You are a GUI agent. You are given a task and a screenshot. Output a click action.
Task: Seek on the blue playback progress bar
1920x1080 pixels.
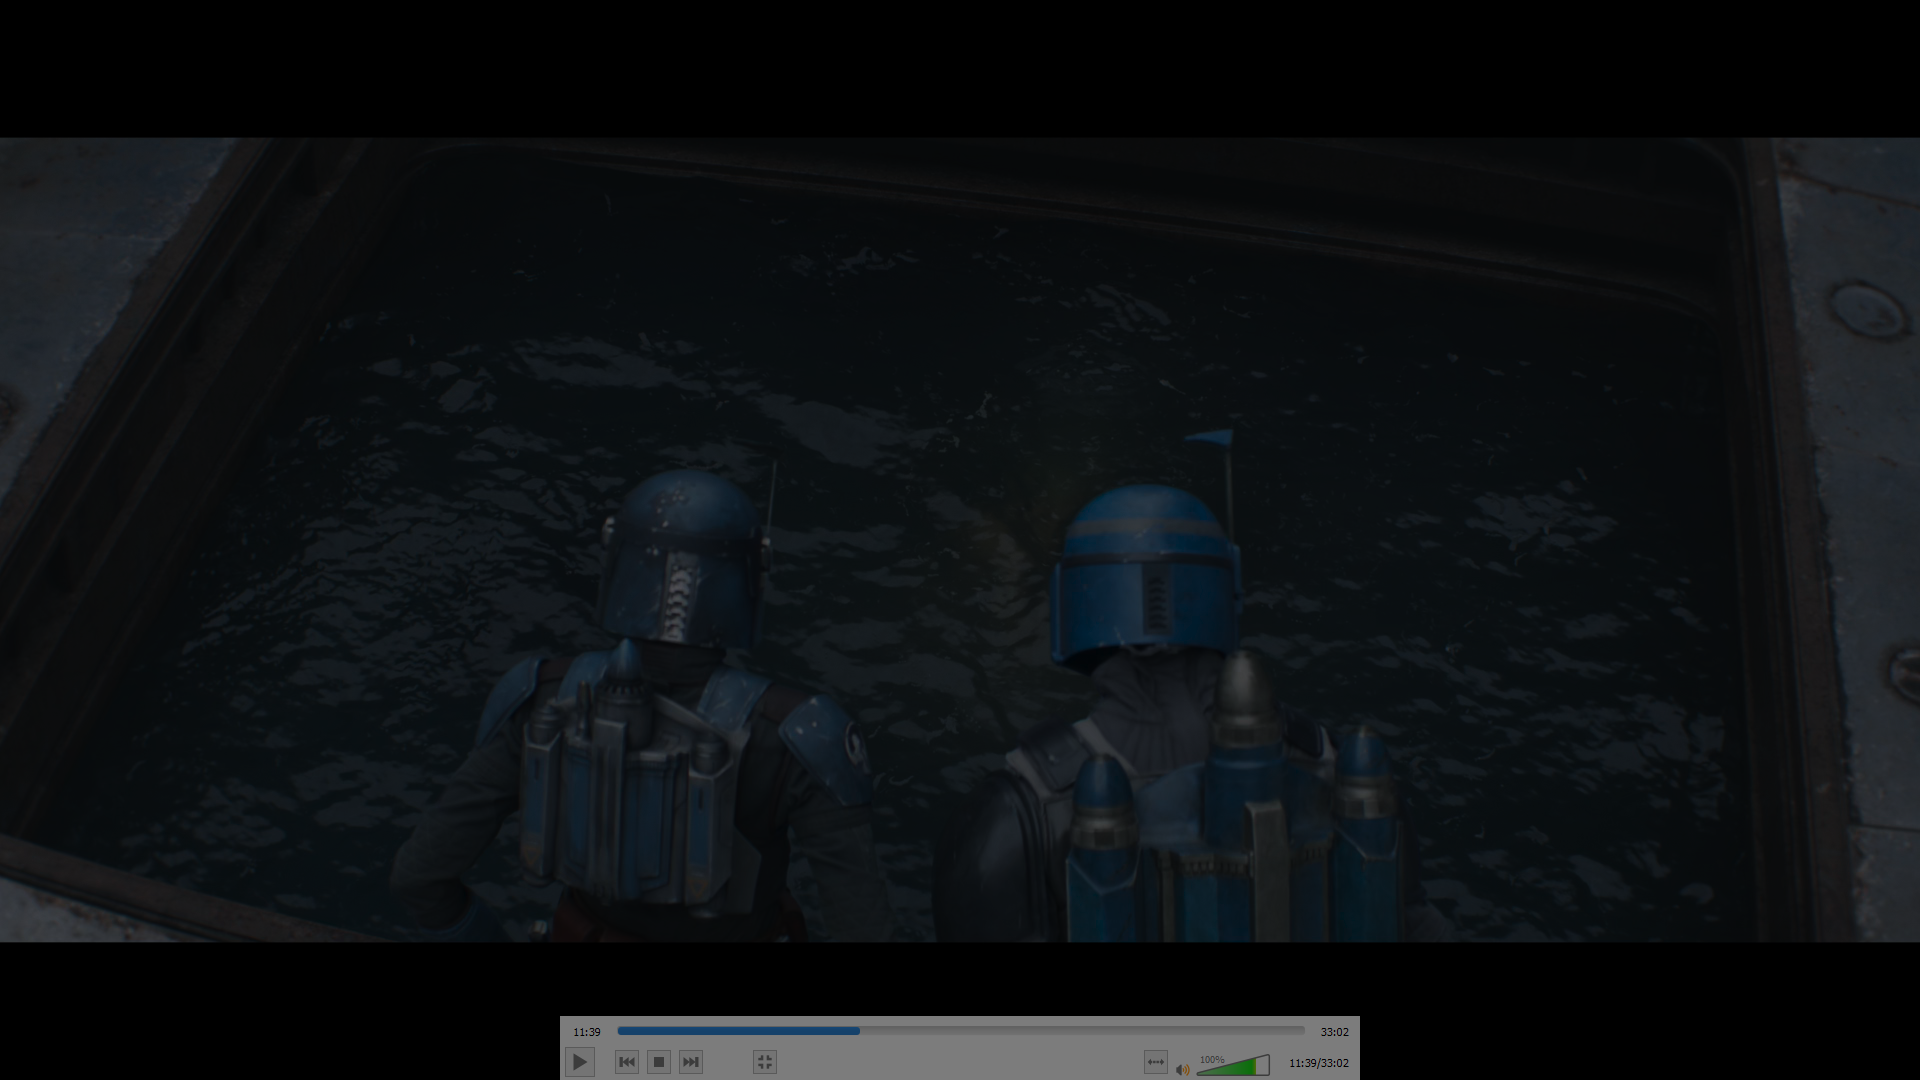pyautogui.click(x=961, y=1031)
